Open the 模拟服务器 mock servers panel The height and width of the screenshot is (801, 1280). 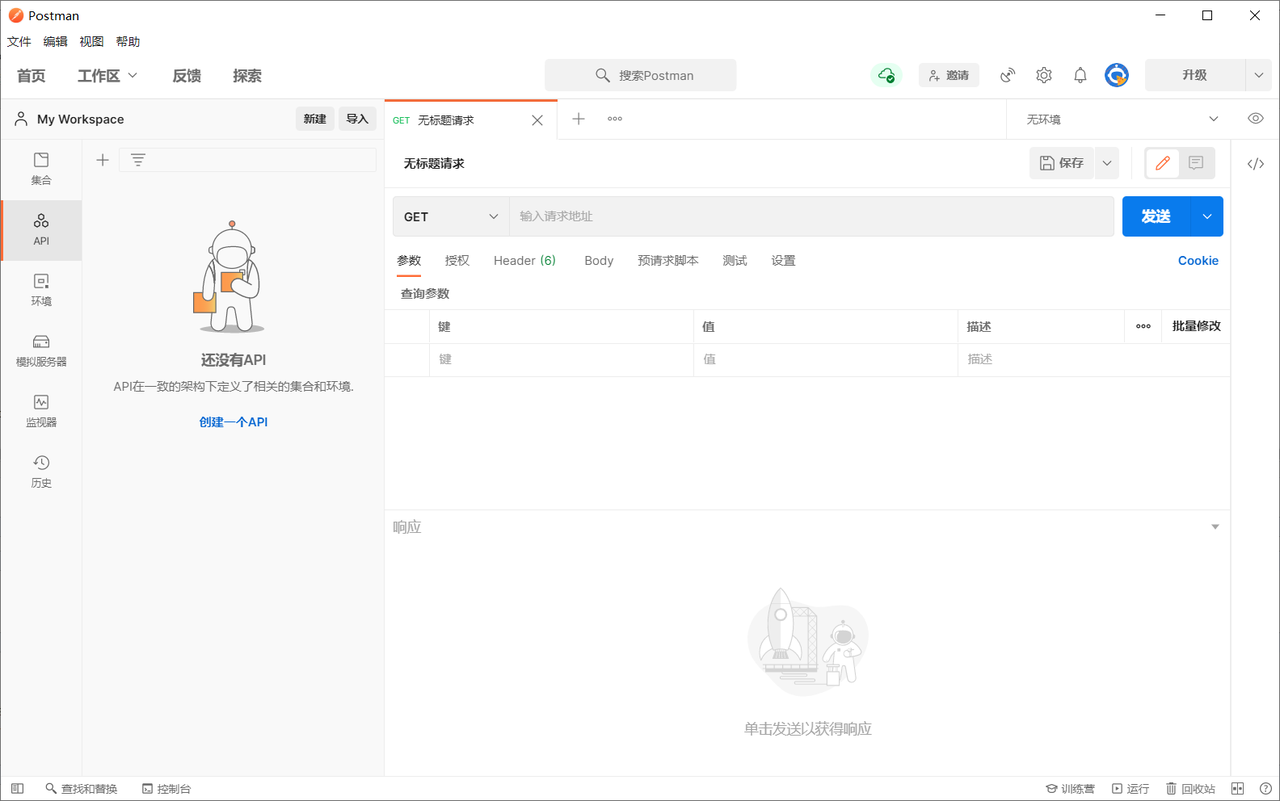pos(41,350)
